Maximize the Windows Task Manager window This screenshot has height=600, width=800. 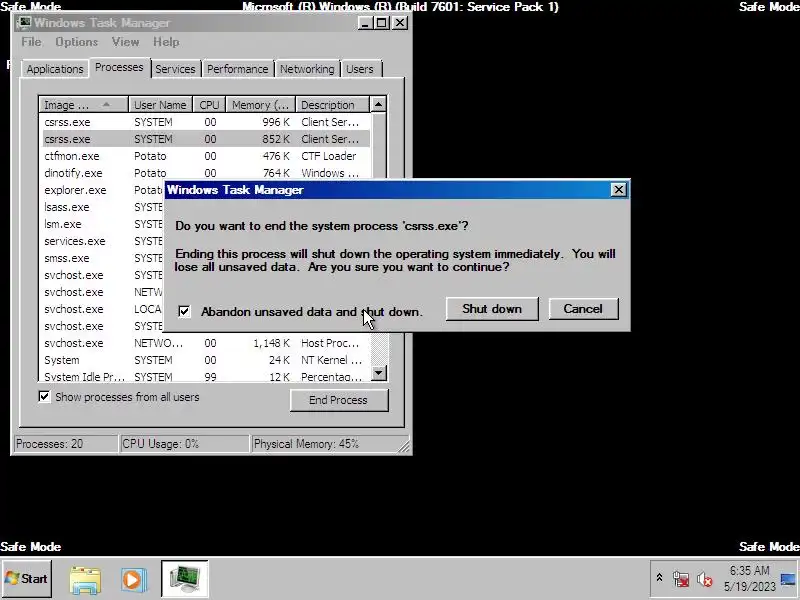(x=381, y=23)
